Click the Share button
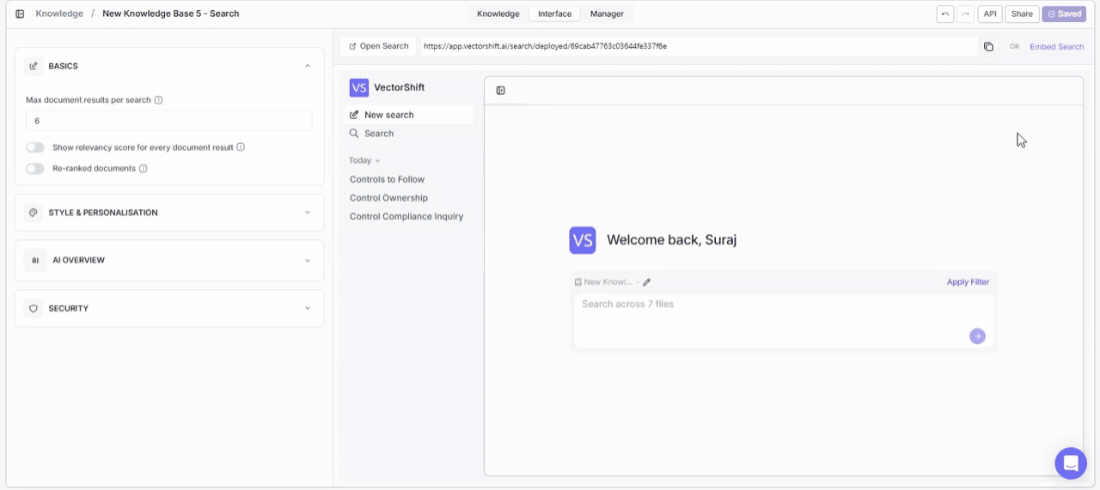 coord(1022,14)
